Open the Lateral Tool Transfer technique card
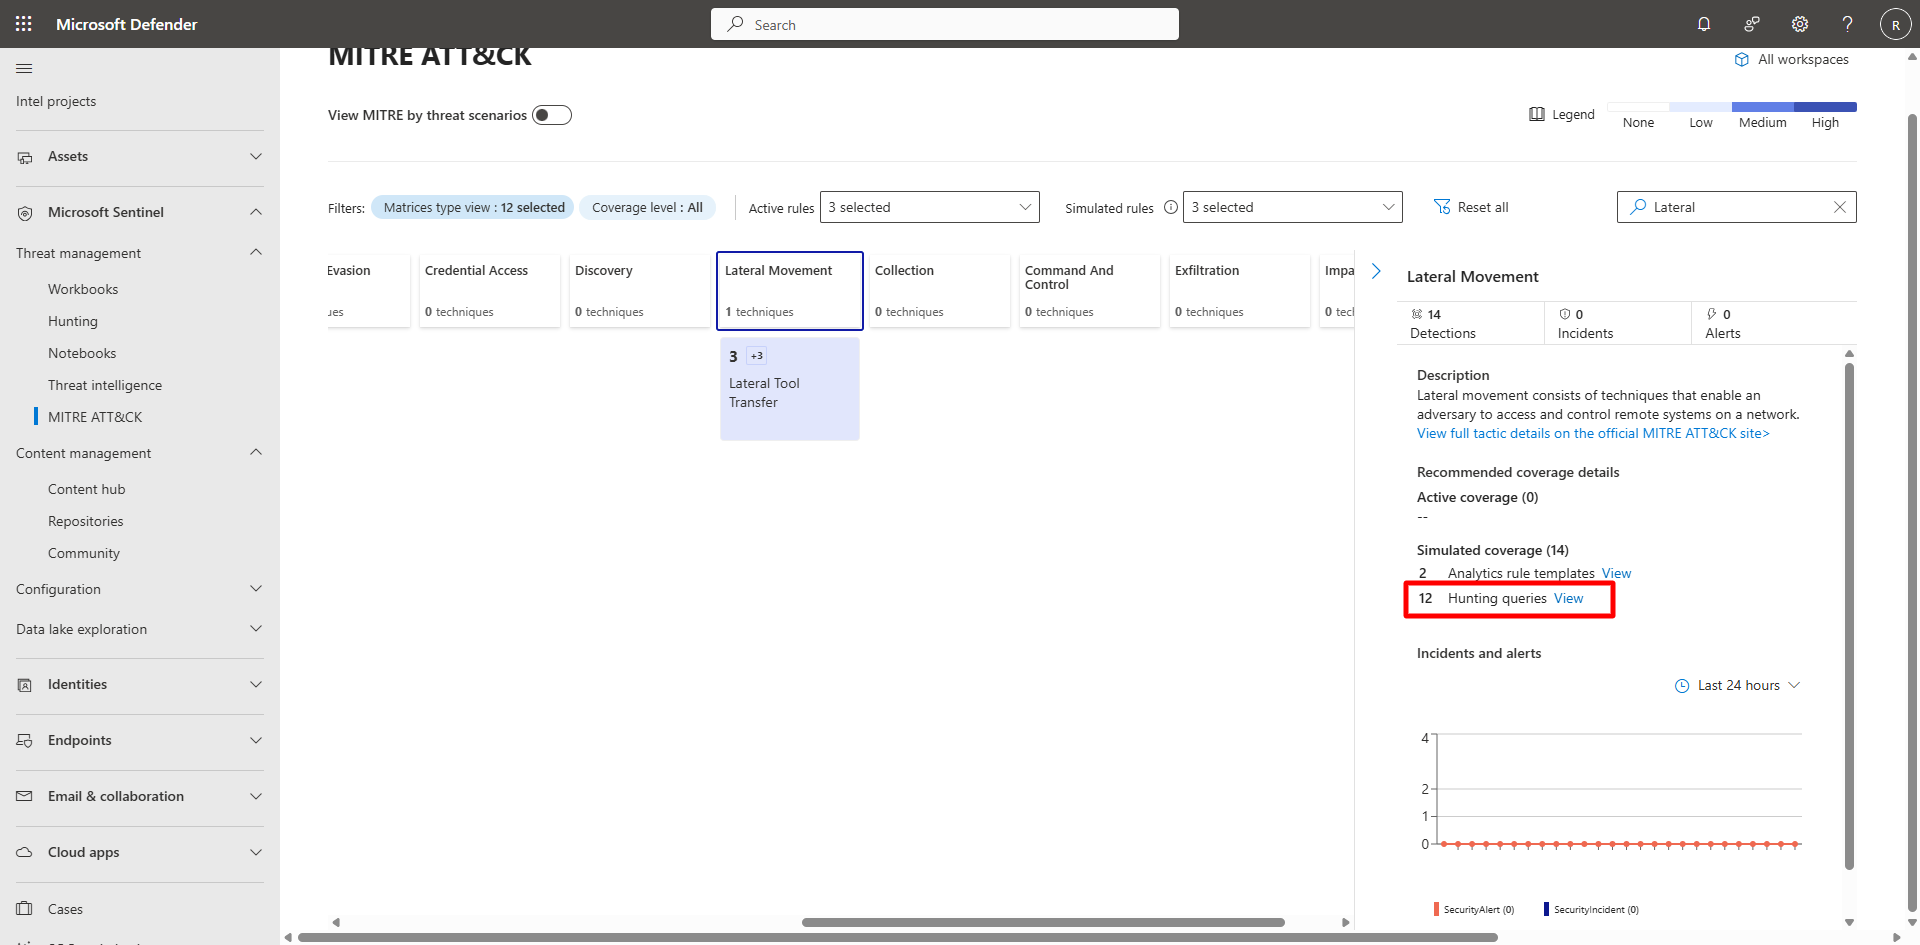 pos(790,389)
